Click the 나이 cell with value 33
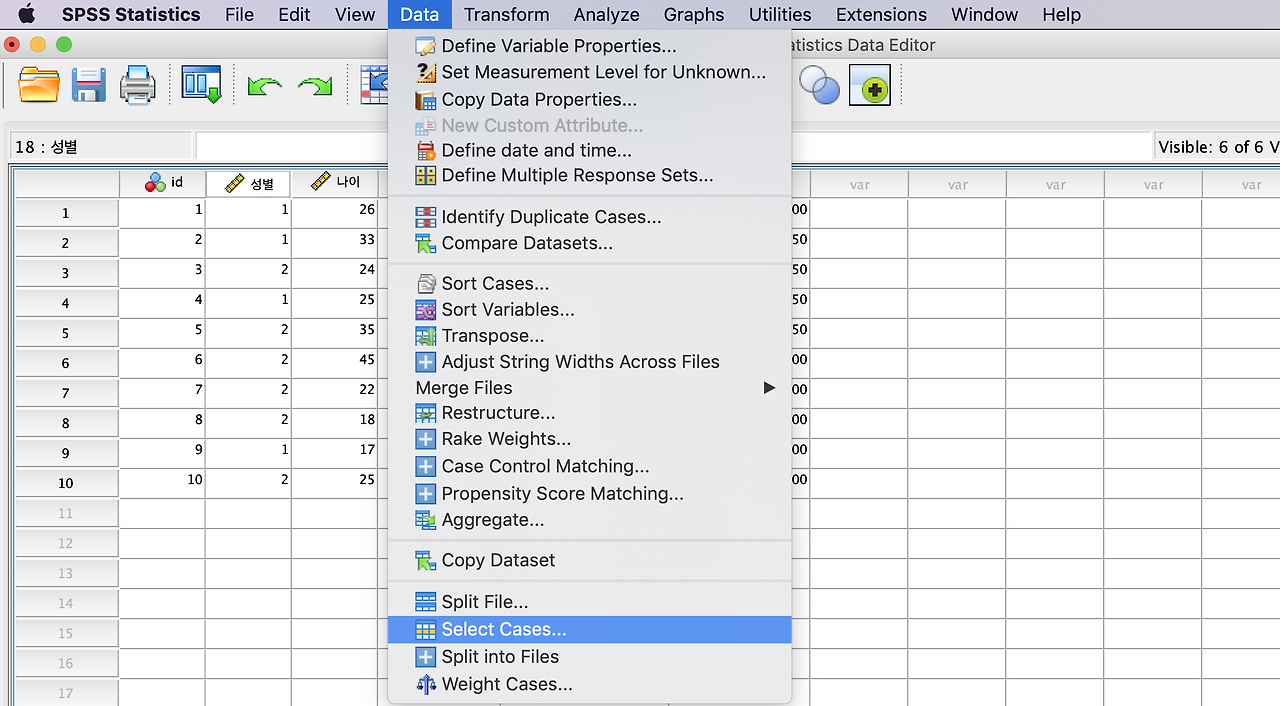Image resolution: width=1280 pixels, height=706 pixels. point(335,243)
